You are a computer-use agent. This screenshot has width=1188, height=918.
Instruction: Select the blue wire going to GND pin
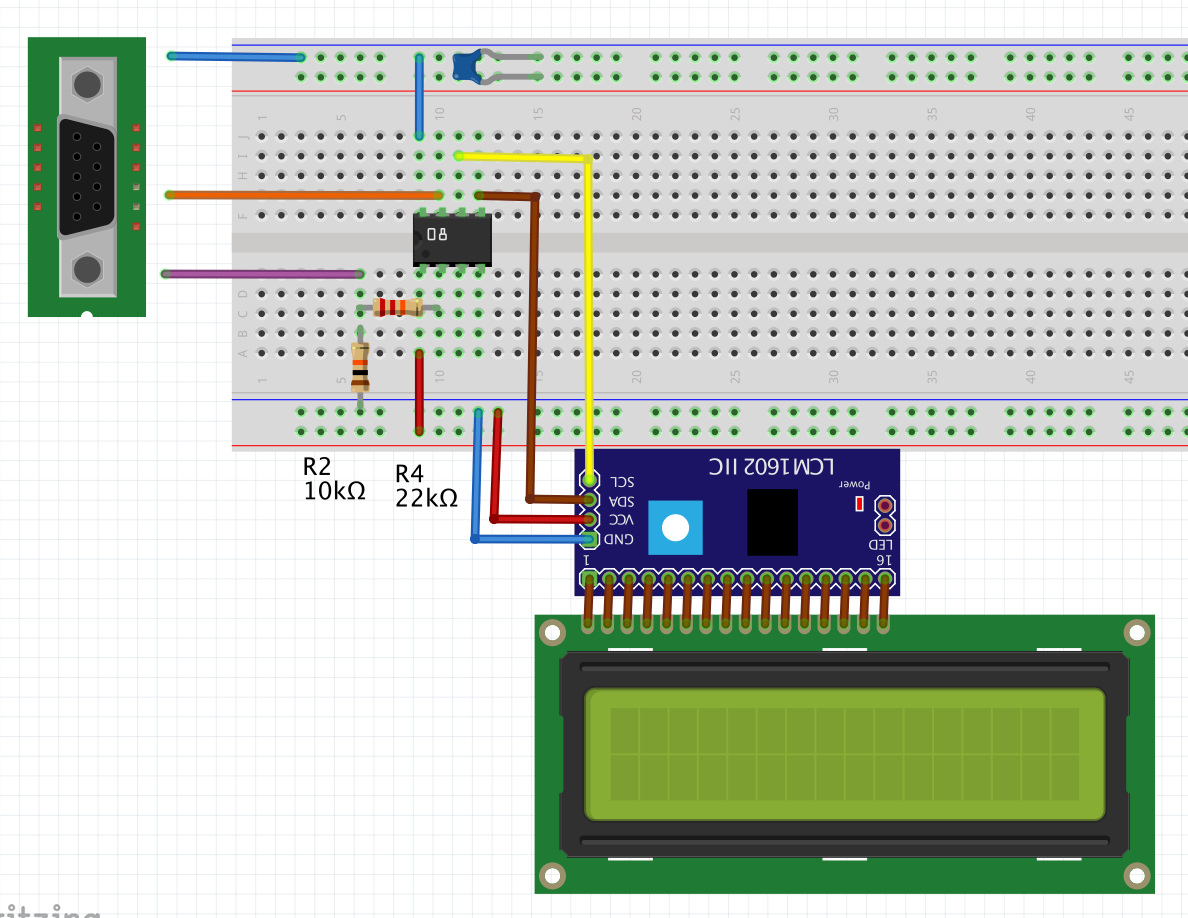click(476, 480)
